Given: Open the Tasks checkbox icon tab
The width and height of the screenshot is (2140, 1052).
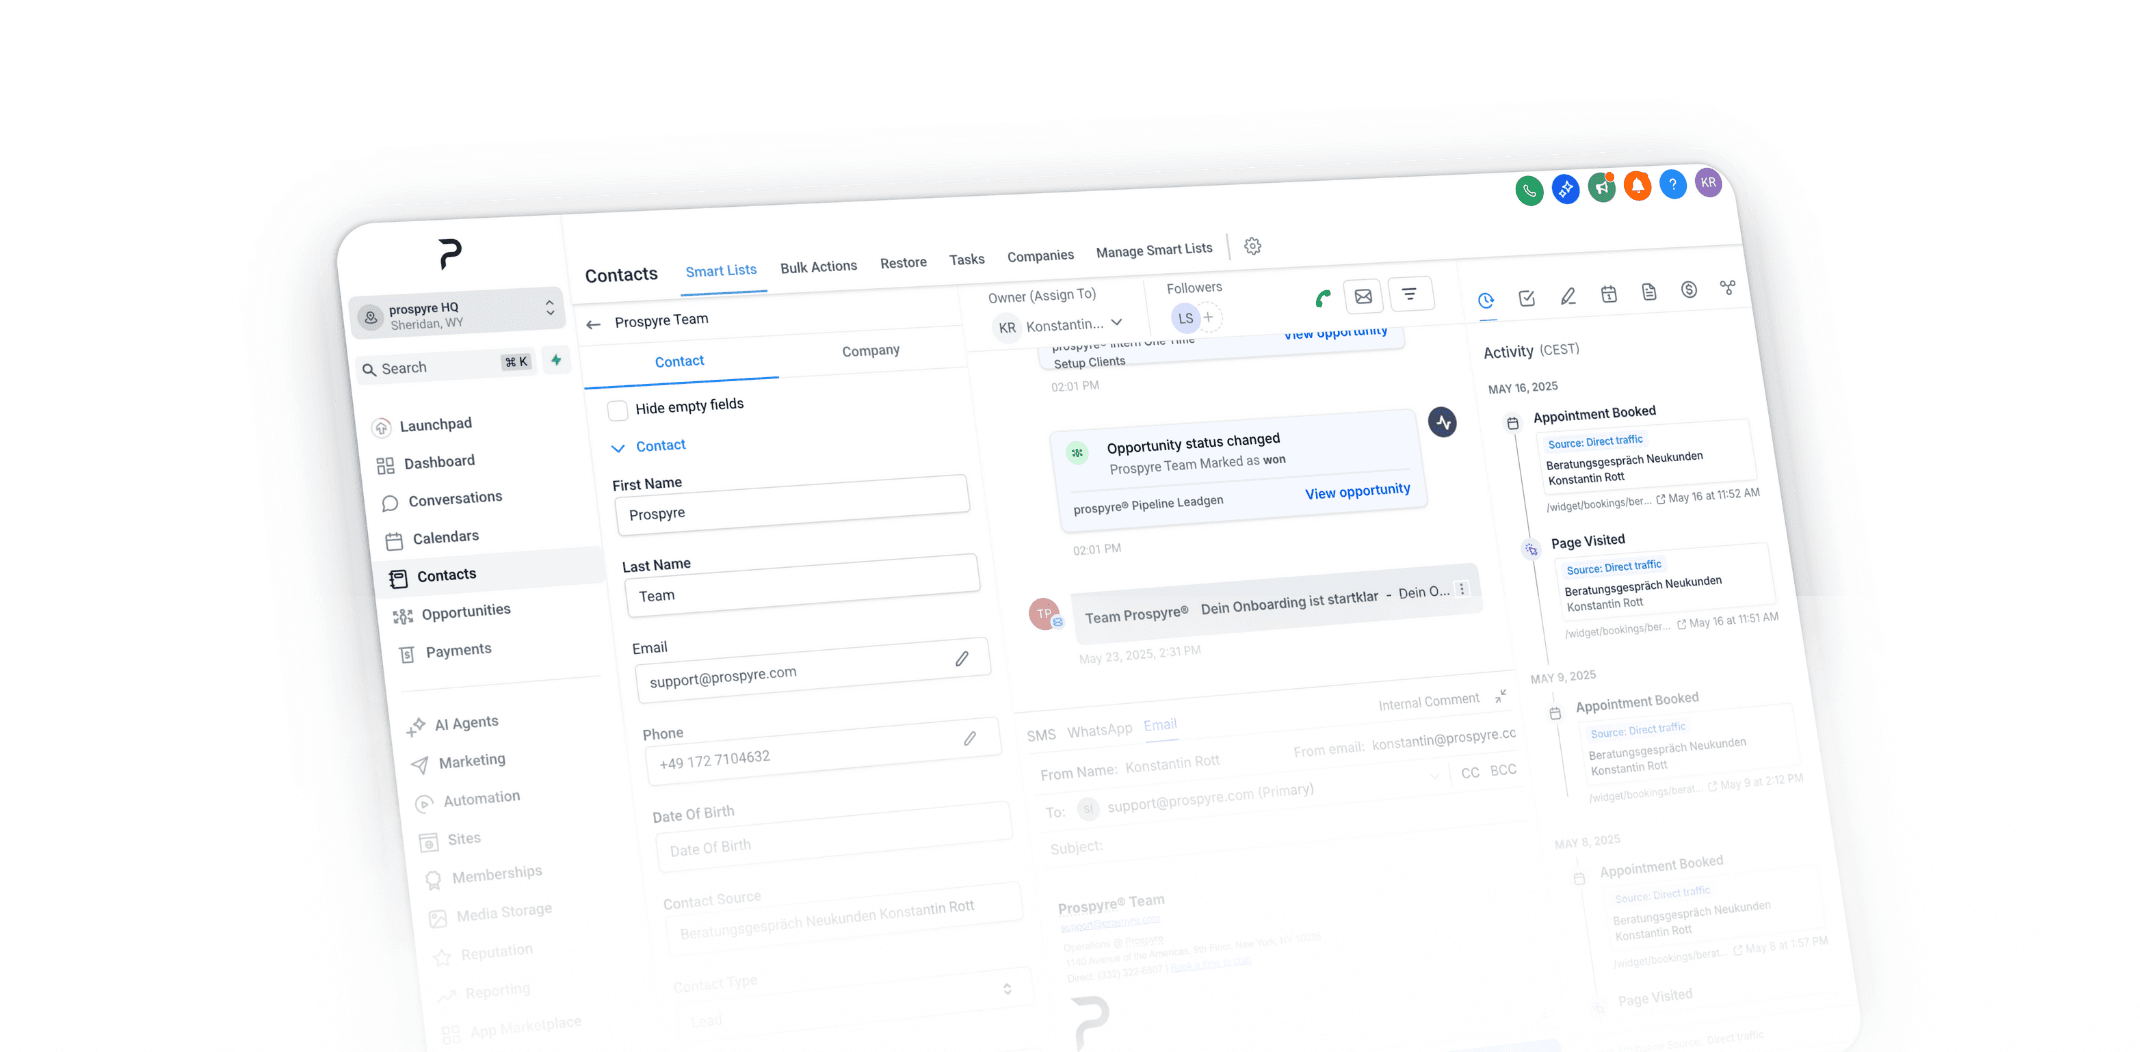Looking at the screenshot, I should click(1527, 298).
